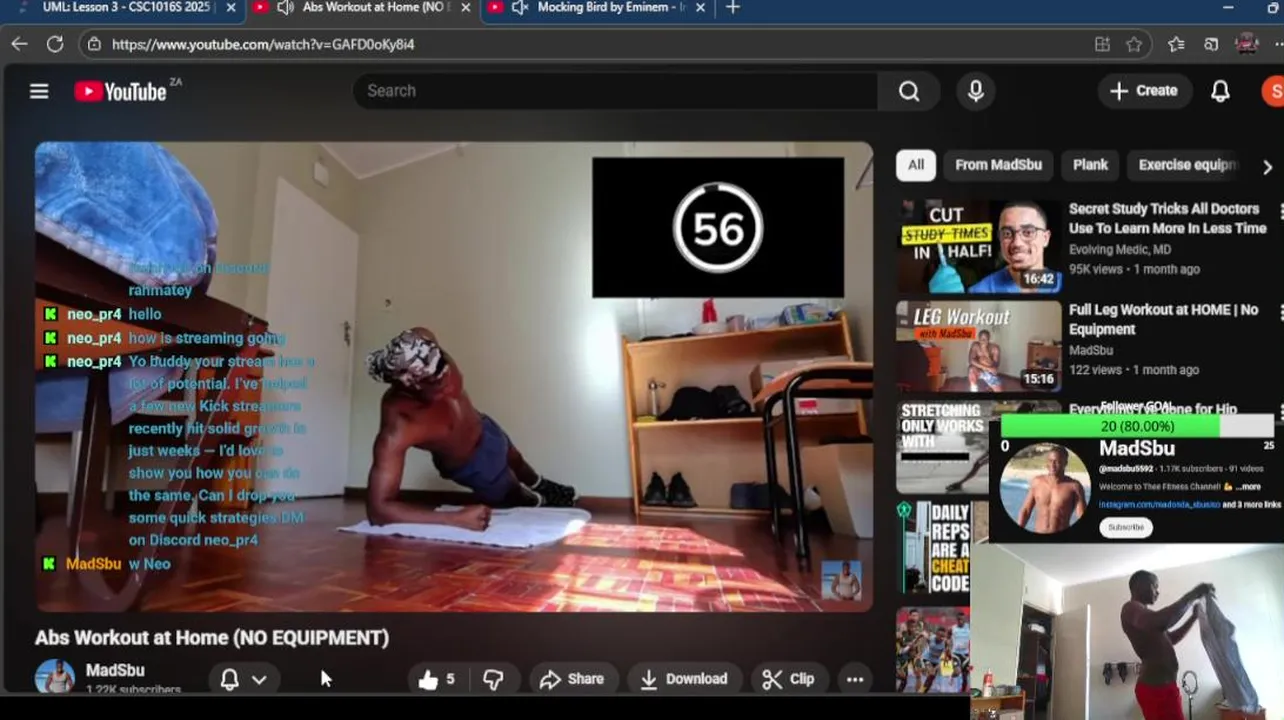Click the Create button
Viewport: 1284px width, 720px height.
pos(1144,91)
